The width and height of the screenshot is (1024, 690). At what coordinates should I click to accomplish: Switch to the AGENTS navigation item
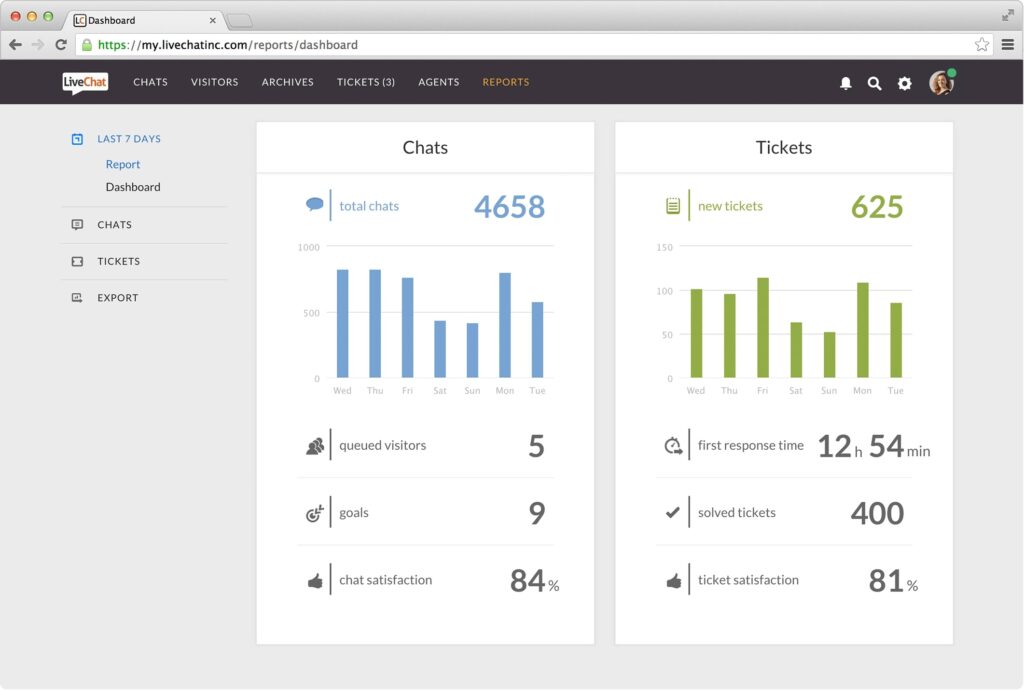pyautogui.click(x=438, y=83)
